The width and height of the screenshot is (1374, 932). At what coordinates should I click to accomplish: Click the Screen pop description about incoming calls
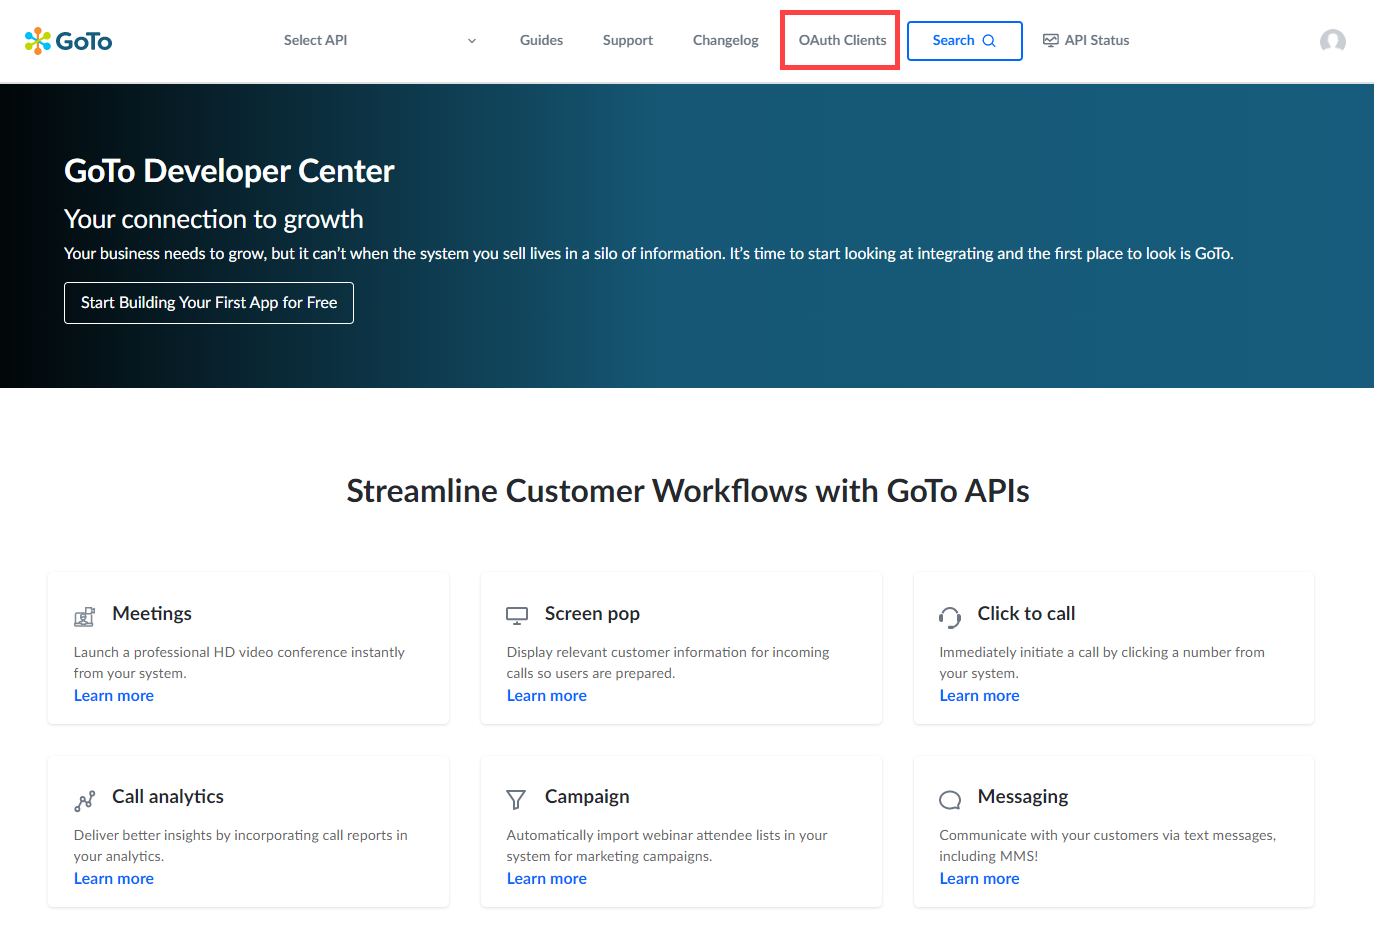[668, 663]
